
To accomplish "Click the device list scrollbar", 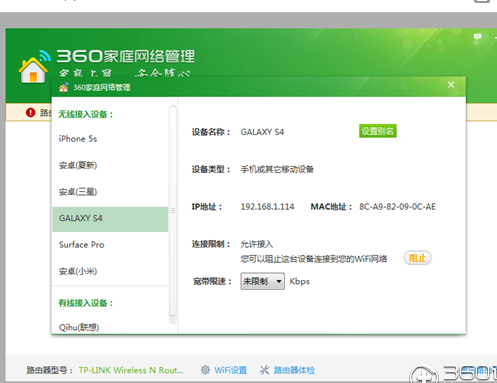I will [173, 211].
